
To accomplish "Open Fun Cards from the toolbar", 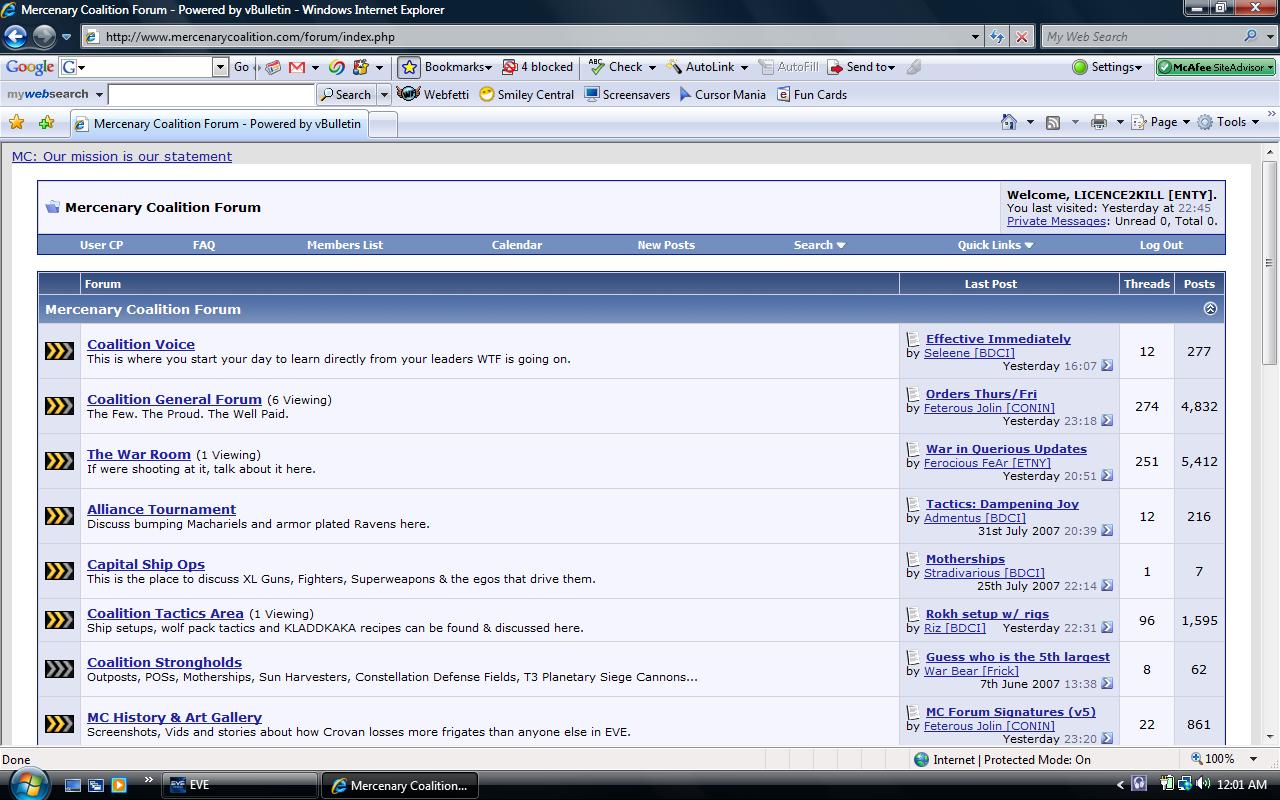I will 811,95.
